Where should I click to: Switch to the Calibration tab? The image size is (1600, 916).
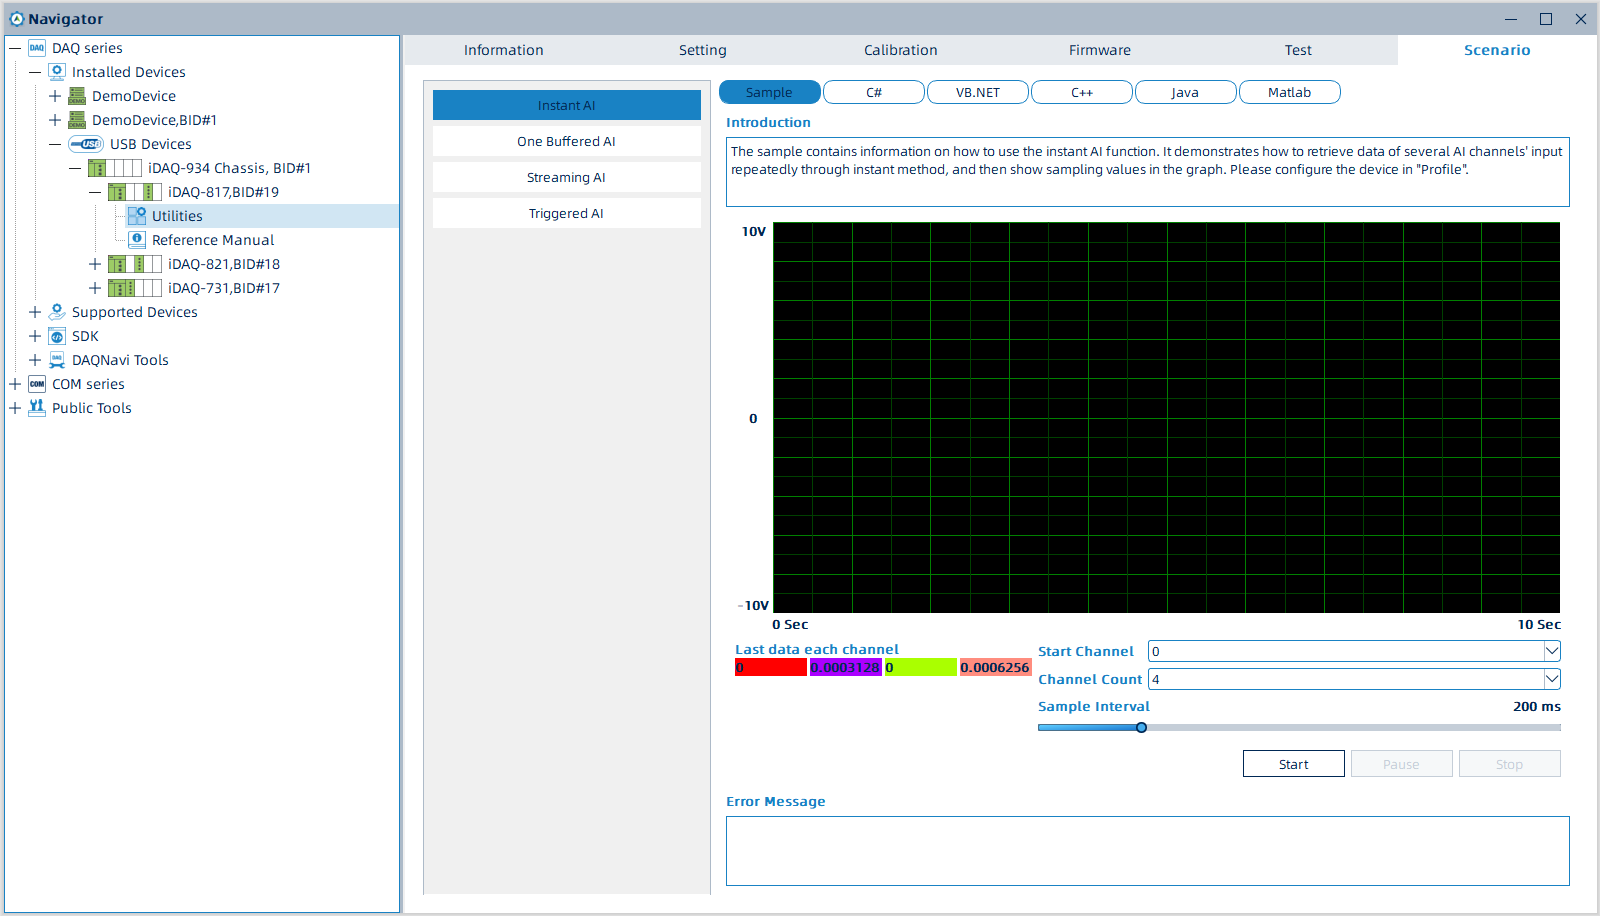pyautogui.click(x=899, y=49)
